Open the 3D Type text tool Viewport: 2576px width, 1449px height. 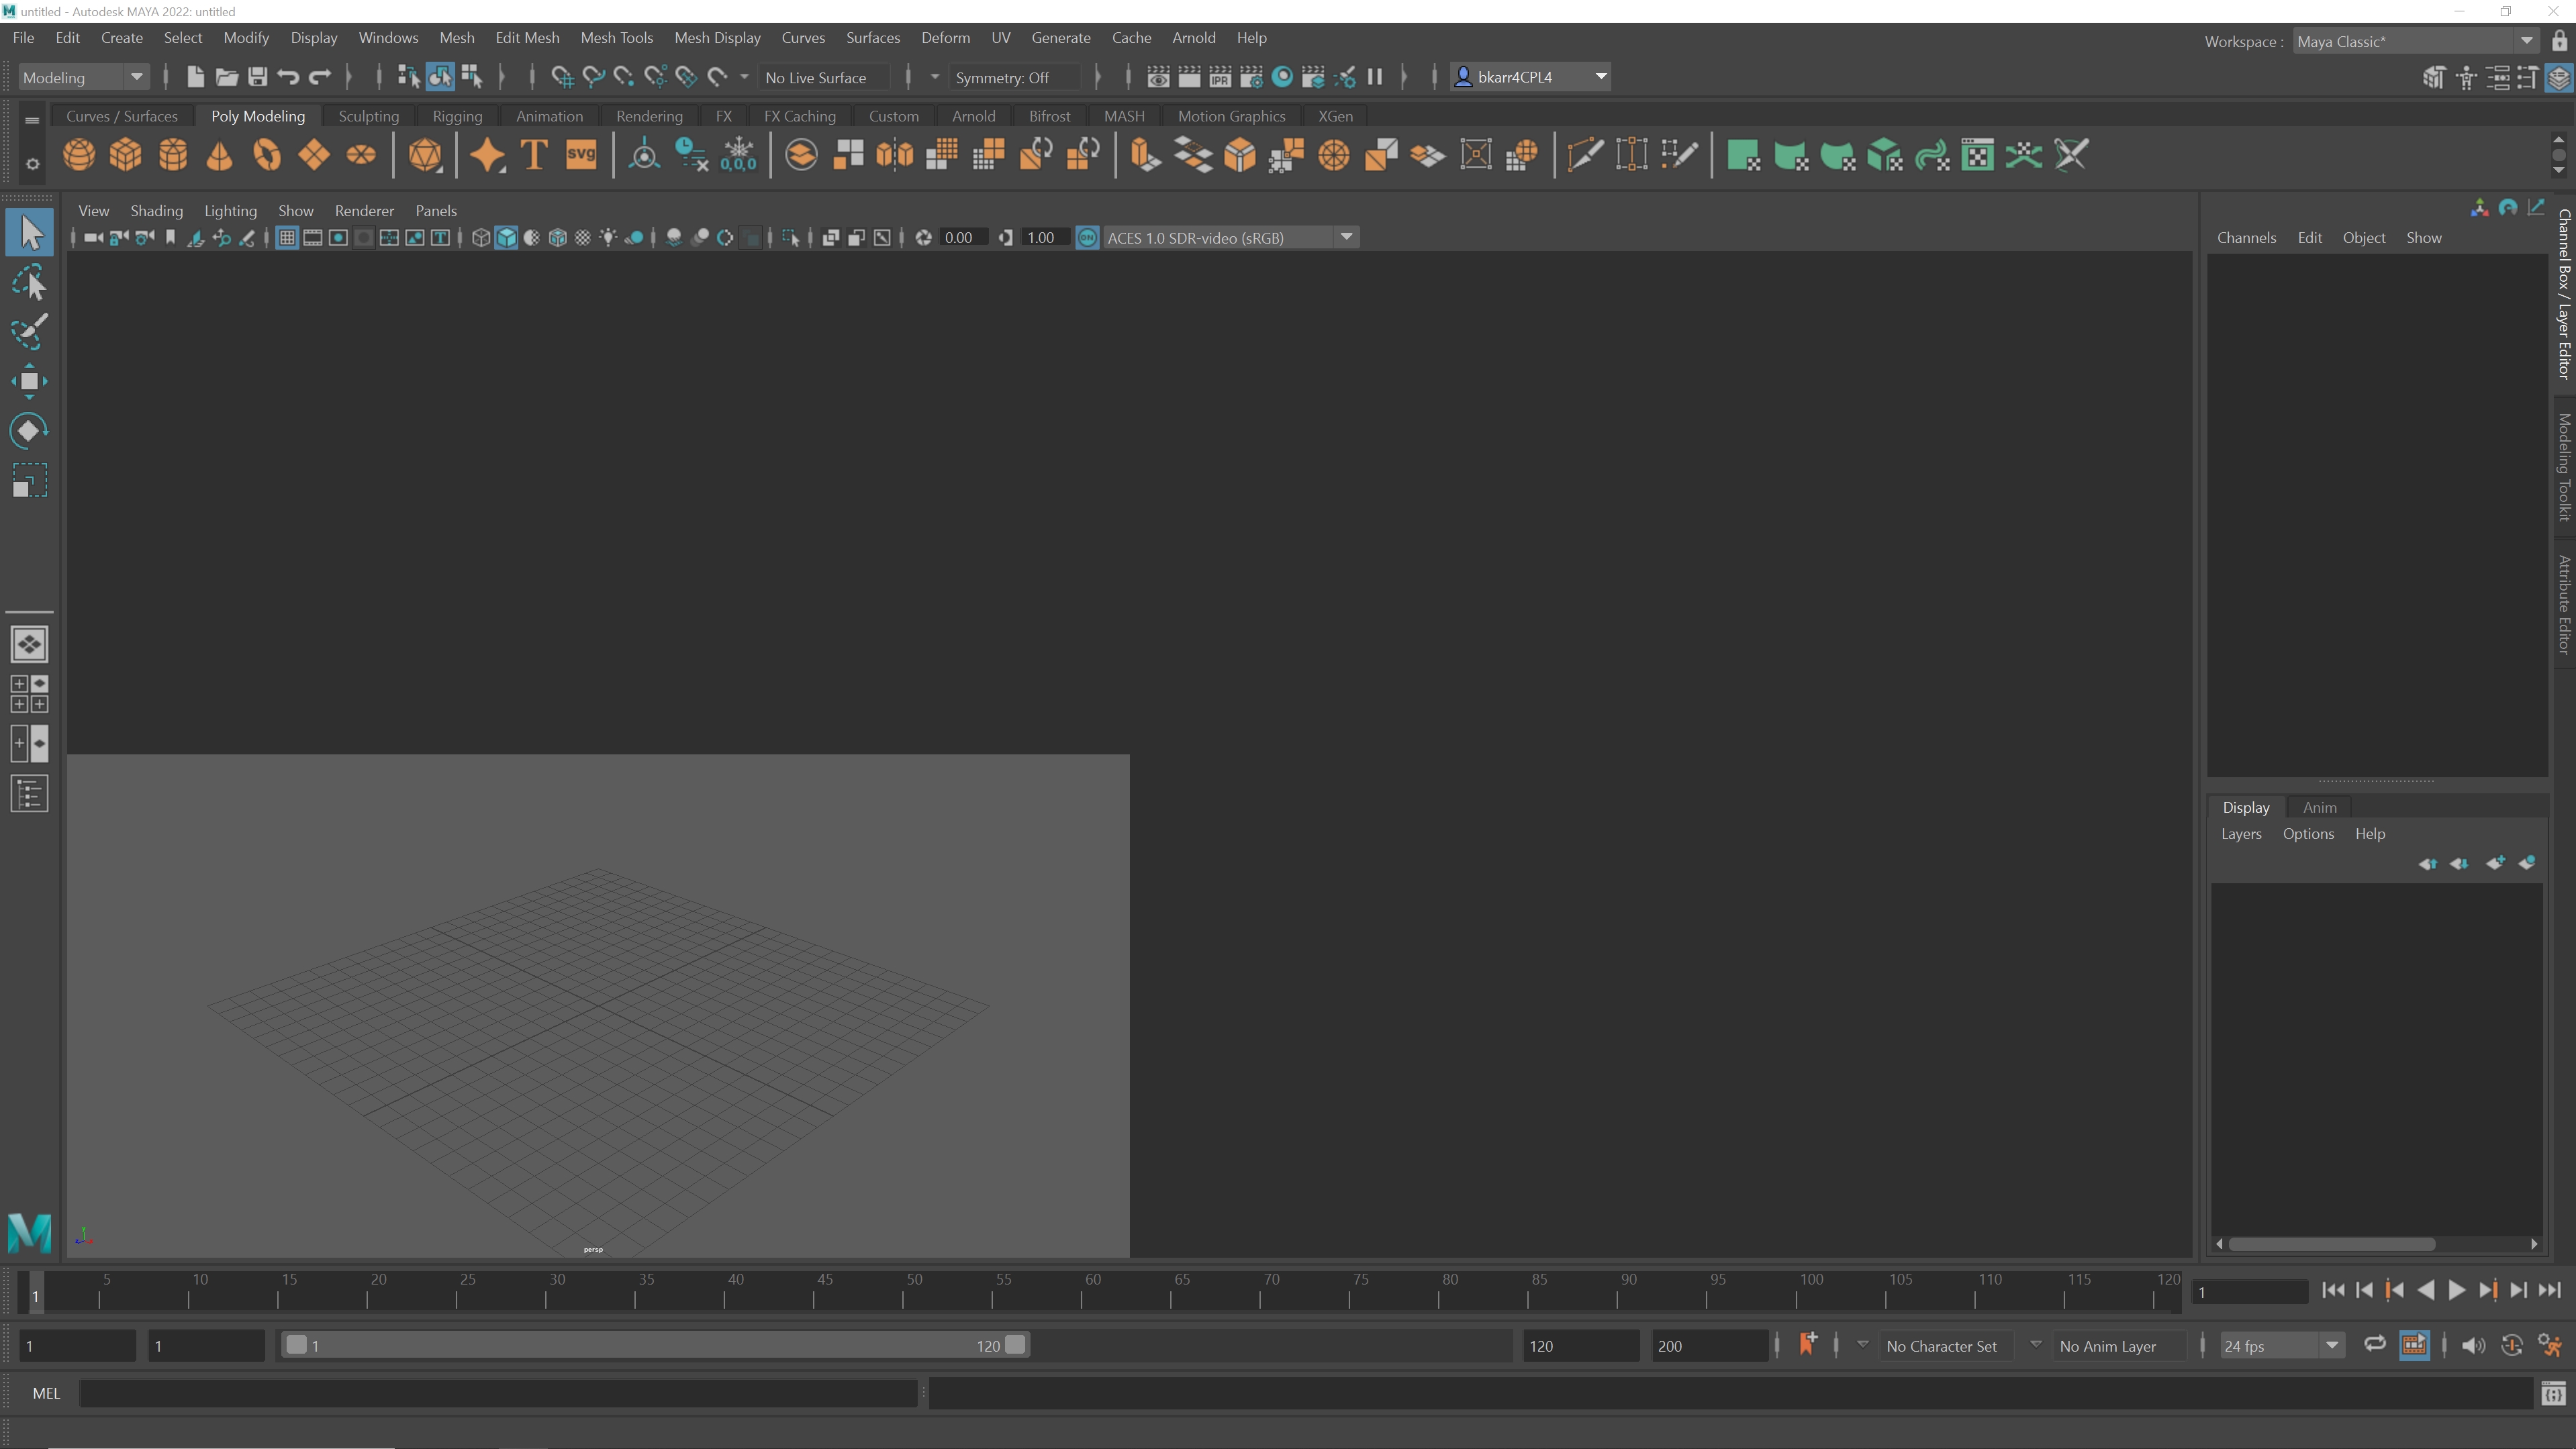533,155
